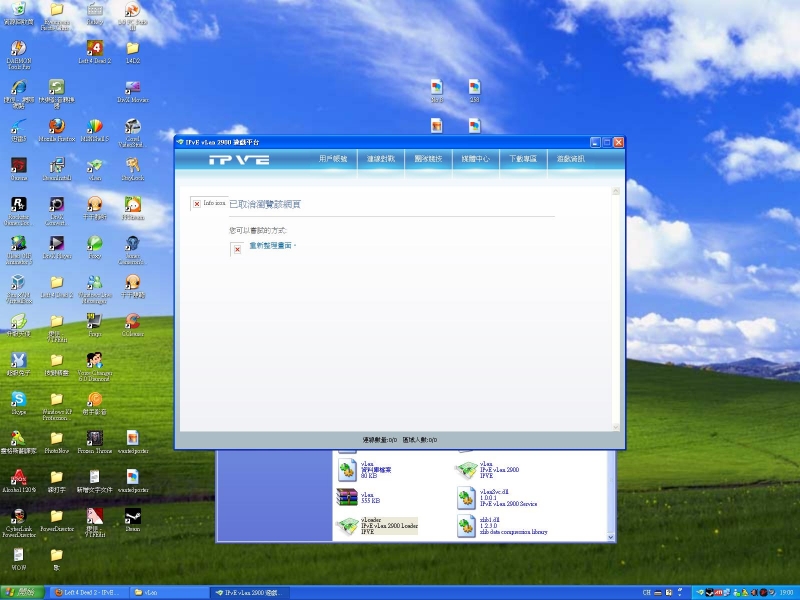Launch DAEMON Tools desktop shortcut
Viewport: 800px width, 600px height.
18,48
